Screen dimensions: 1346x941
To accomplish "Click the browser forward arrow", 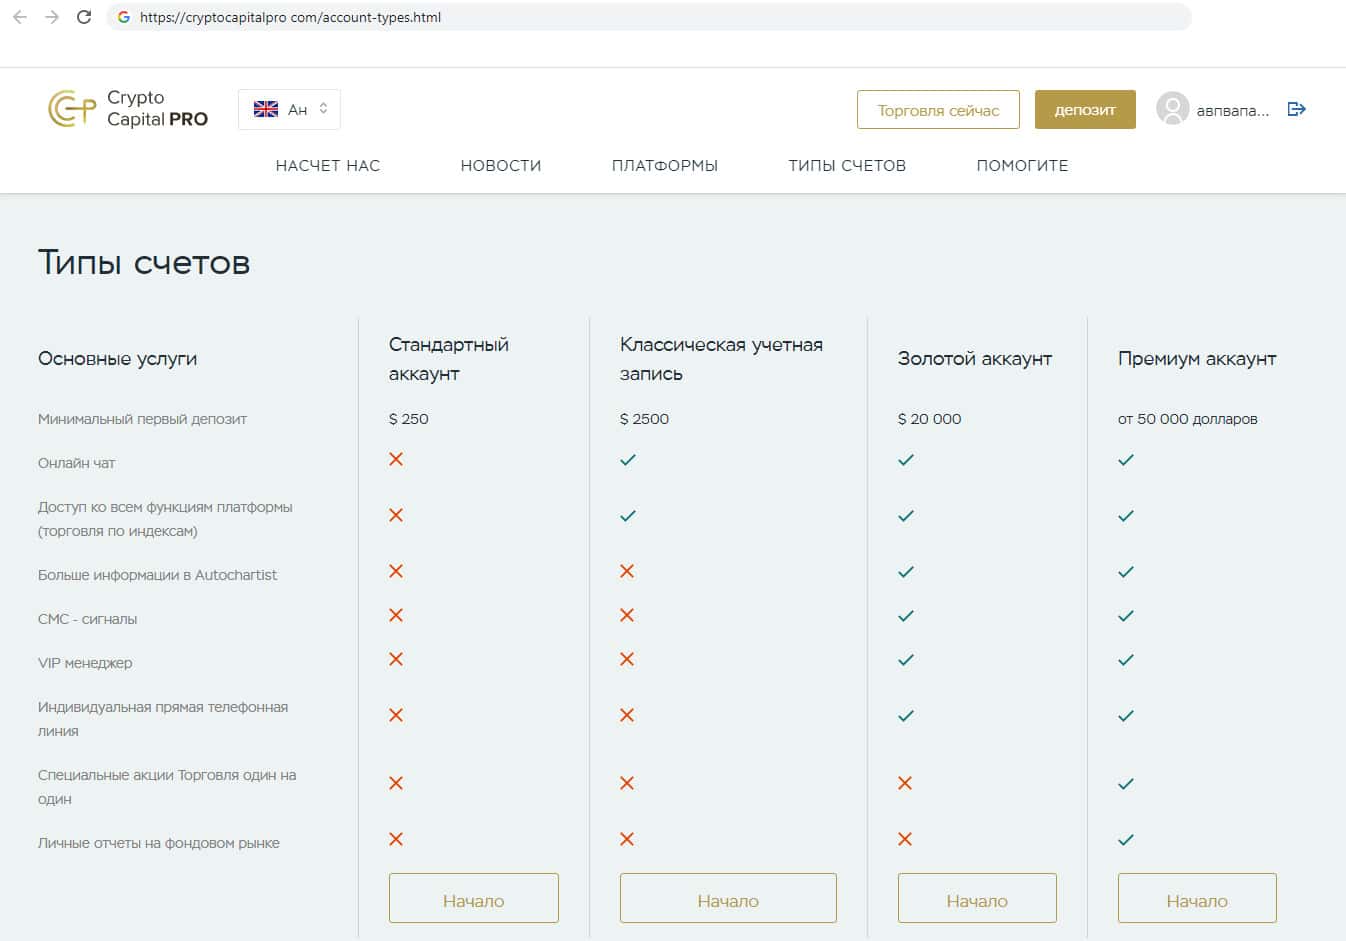I will point(52,17).
